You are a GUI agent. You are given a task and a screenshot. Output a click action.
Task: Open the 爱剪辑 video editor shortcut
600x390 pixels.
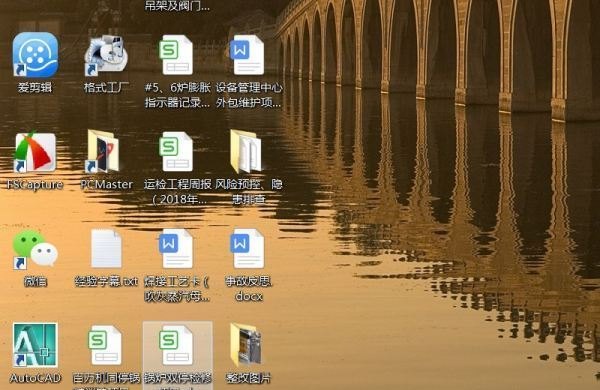click(35, 55)
